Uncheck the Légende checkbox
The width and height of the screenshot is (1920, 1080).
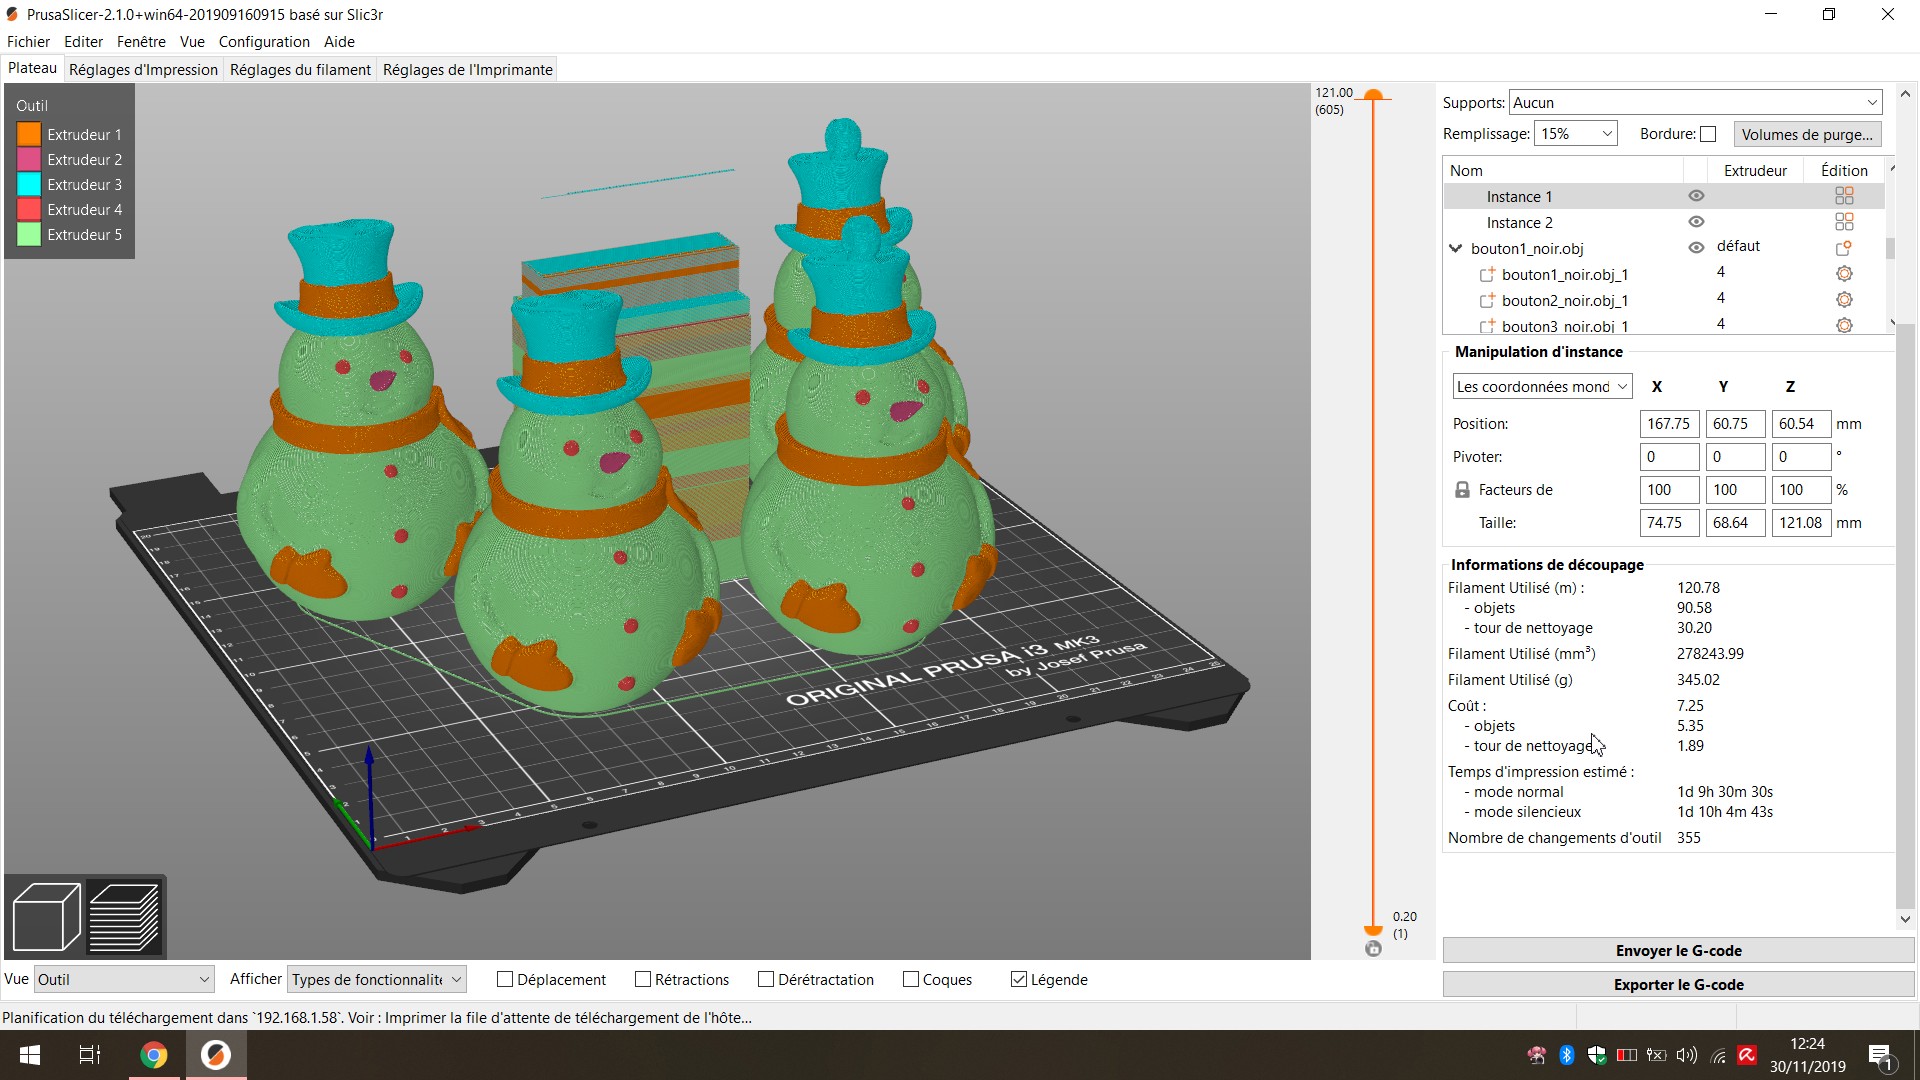click(x=1019, y=980)
